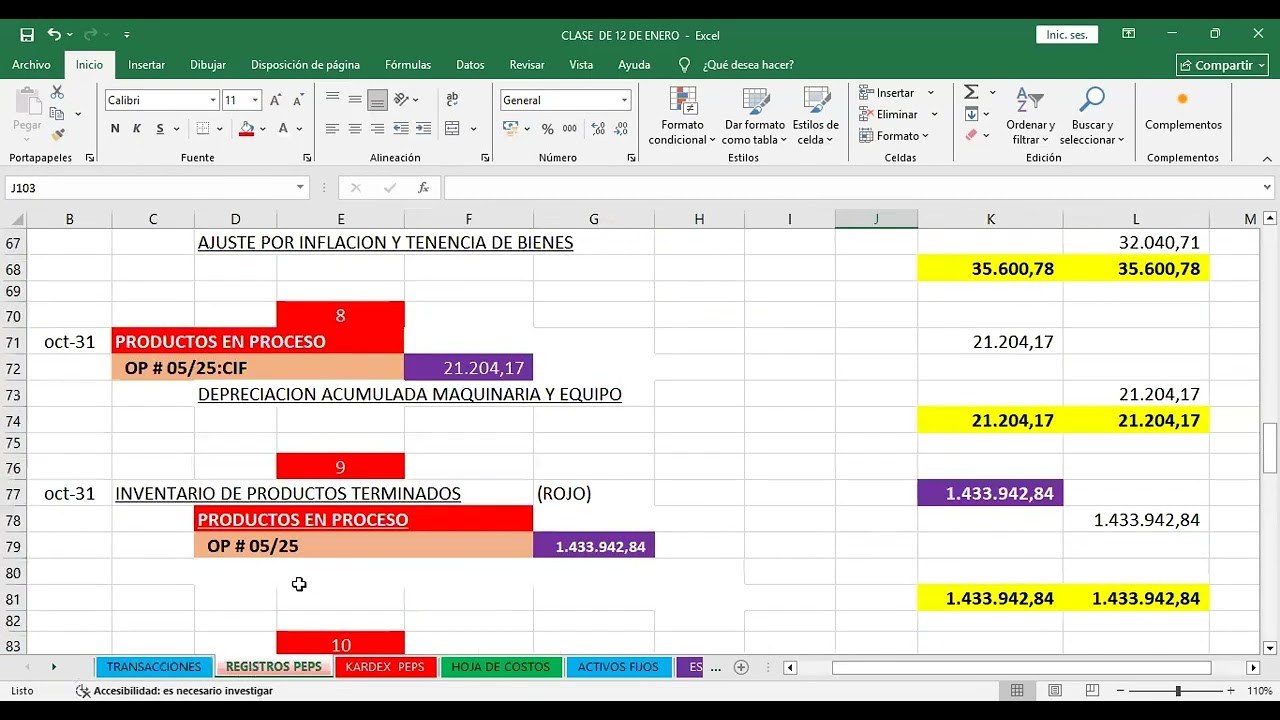Screen dimensions: 1280x720
Task: Undo the last action
Action: [x=54, y=35]
